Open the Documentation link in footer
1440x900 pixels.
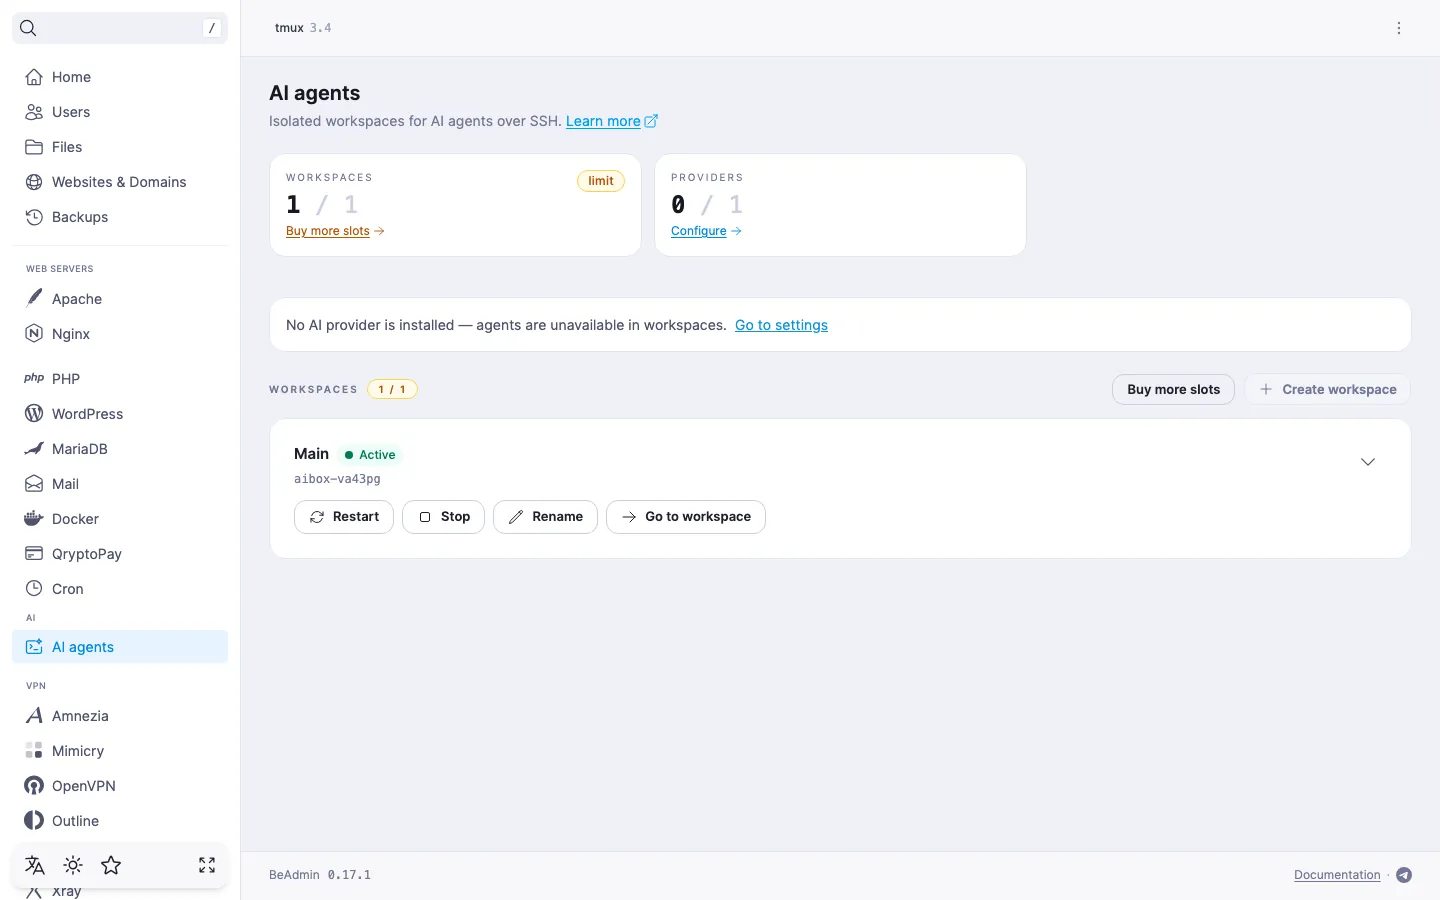click(1337, 875)
